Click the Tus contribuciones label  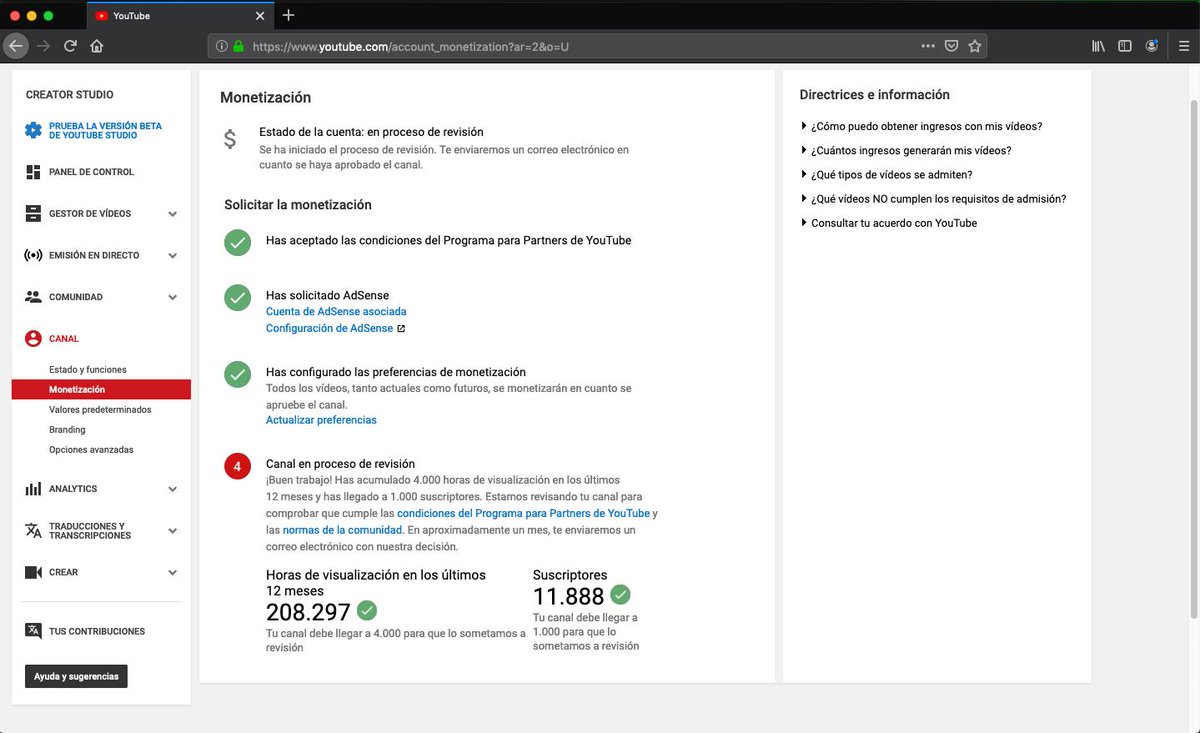click(97, 632)
